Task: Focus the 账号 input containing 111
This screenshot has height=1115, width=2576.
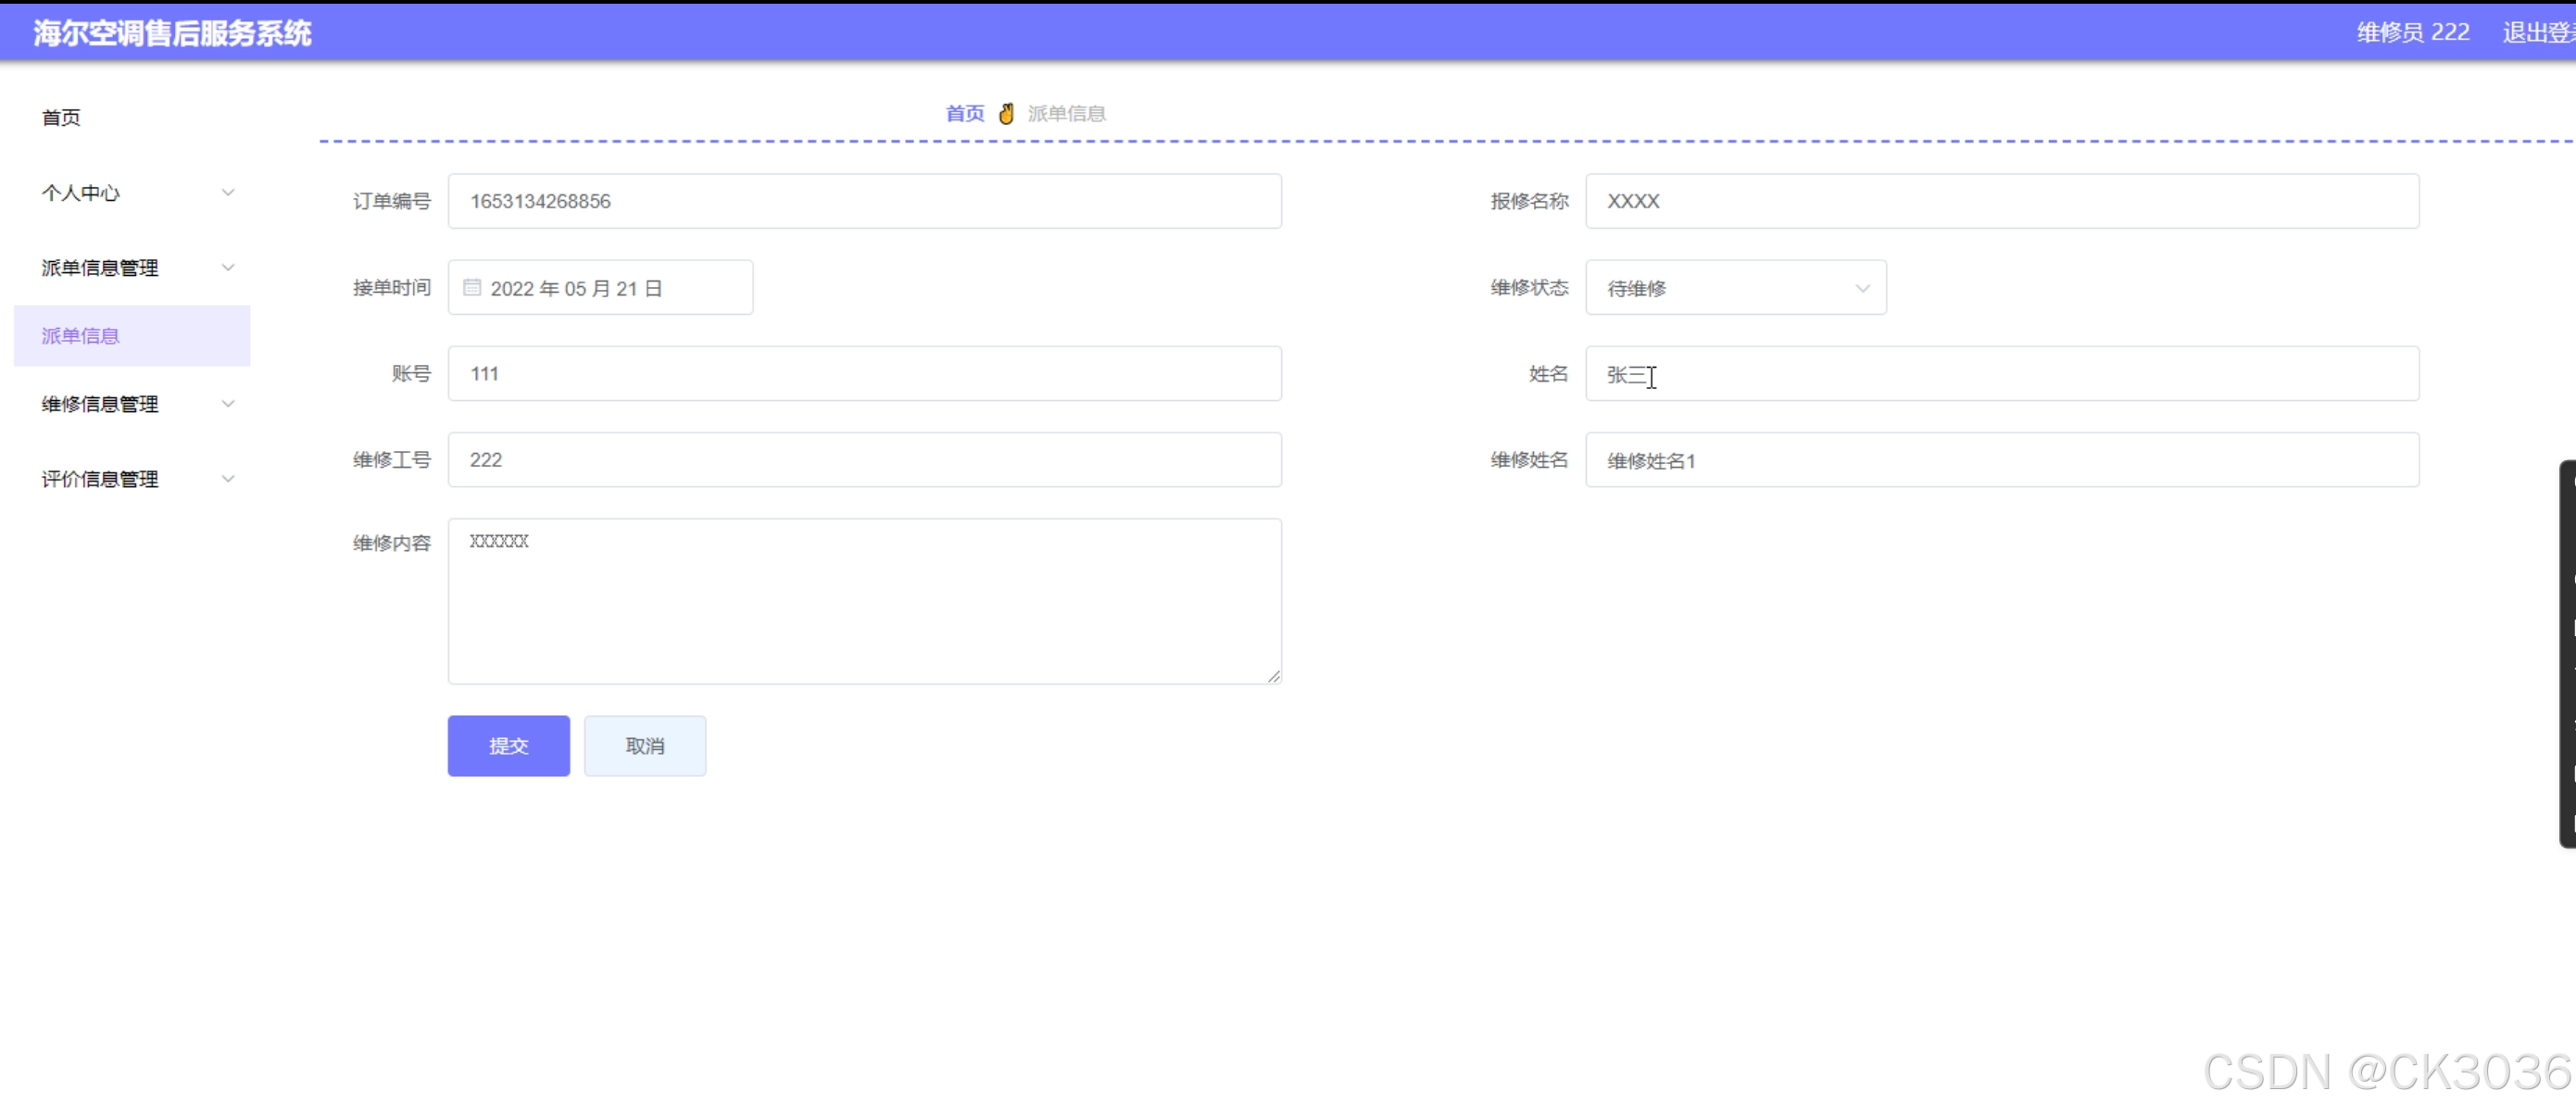Action: [864, 374]
